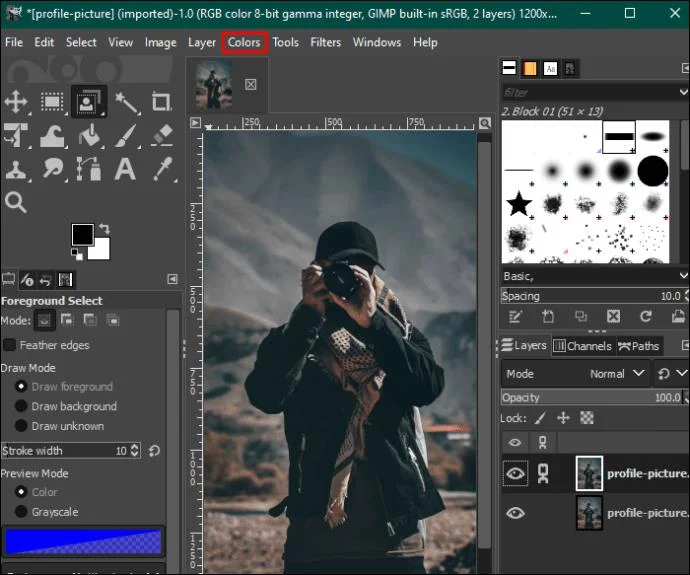The height and width of the screenshot is (575, 690).
Task: Set preview mode to Color
Action: [x=20, y=491]
